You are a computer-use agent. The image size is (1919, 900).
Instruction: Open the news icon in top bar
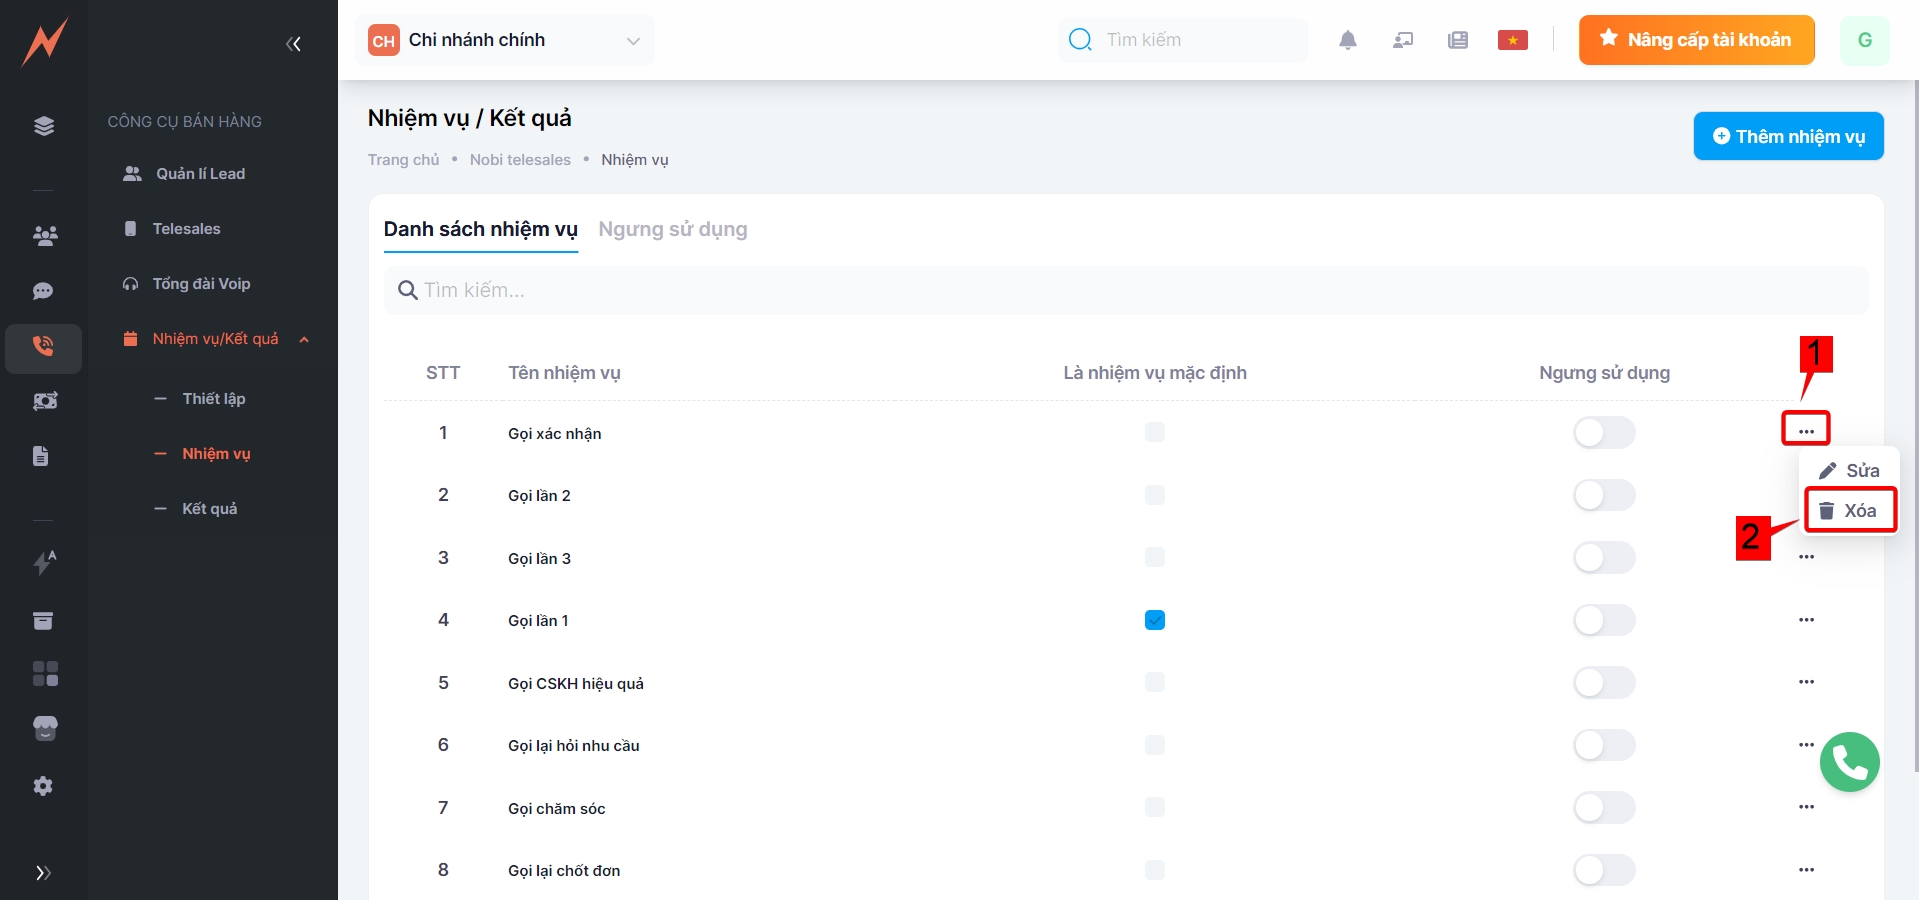1457,40
